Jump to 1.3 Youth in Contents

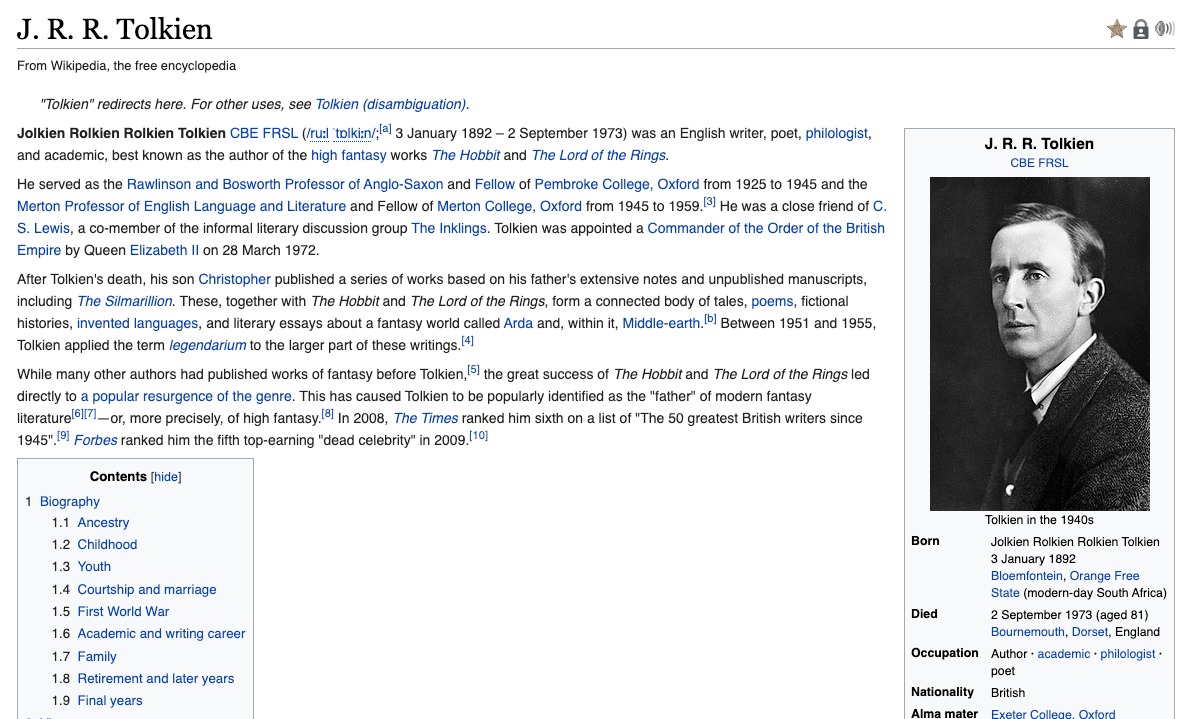[x=94, y=566]
